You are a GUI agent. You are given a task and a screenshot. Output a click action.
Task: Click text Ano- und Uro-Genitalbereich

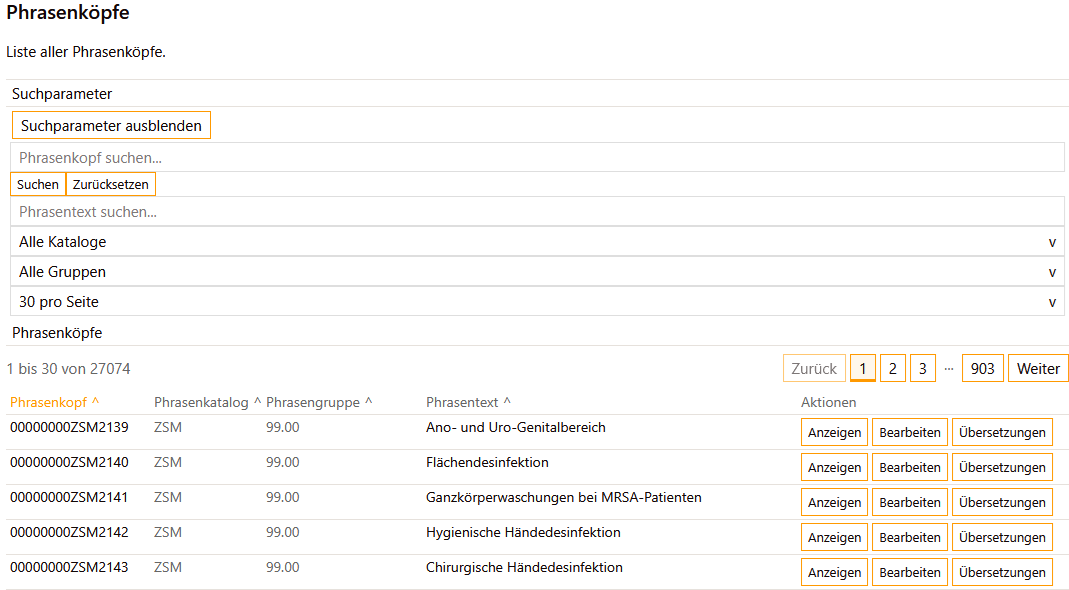point(515,428)
